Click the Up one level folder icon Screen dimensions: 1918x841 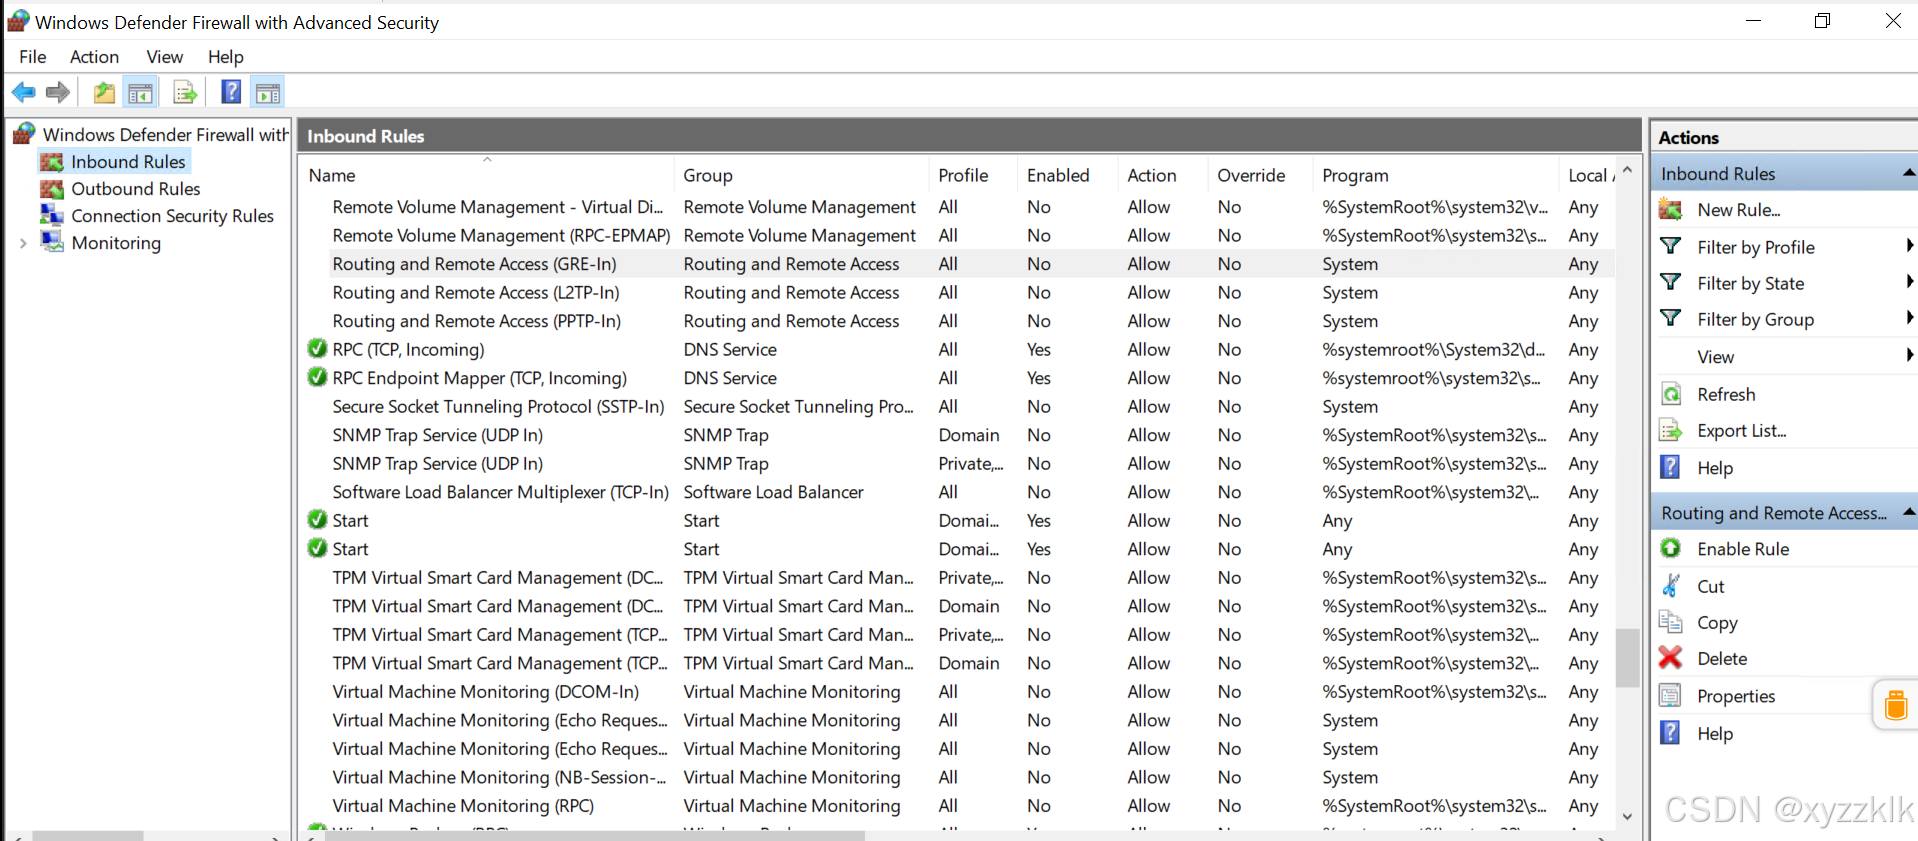[x=104, y=93]
